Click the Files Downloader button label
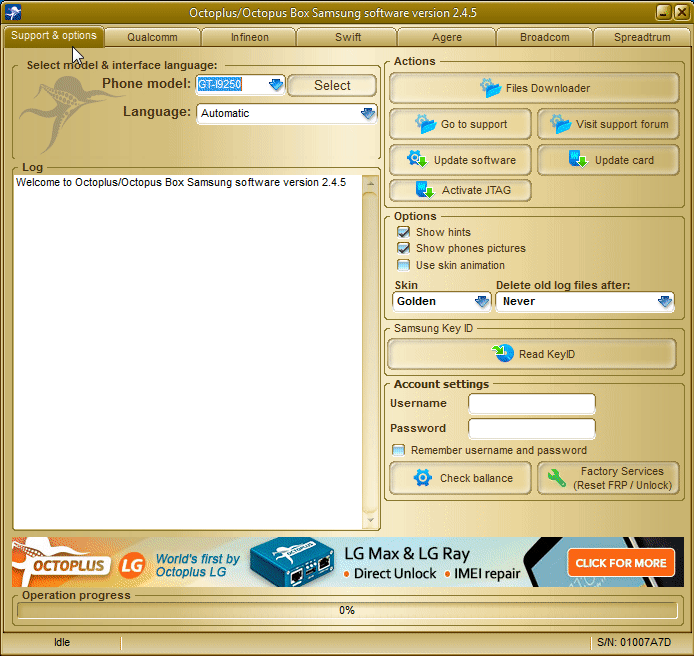 tap(547, 88)
